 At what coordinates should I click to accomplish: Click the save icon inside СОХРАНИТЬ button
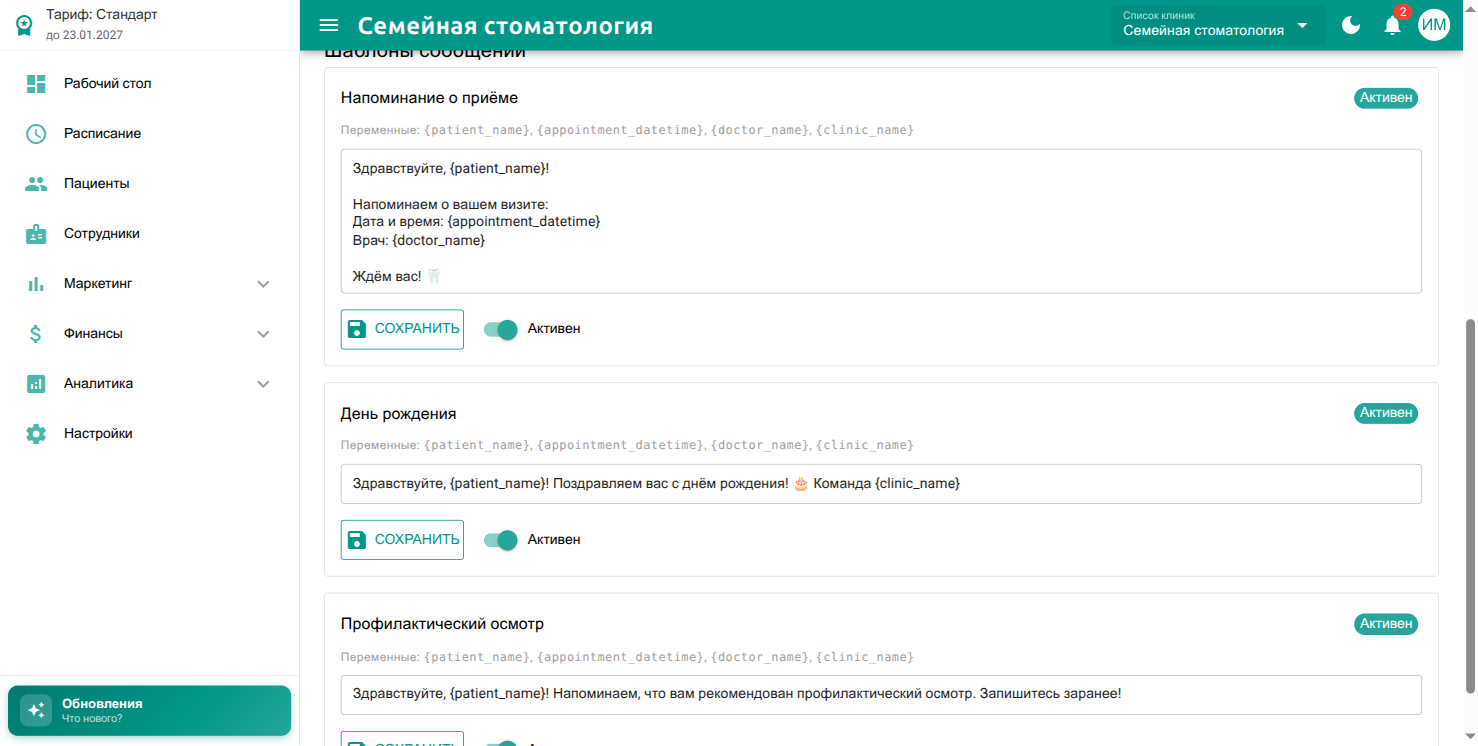(x=357, y=328)
